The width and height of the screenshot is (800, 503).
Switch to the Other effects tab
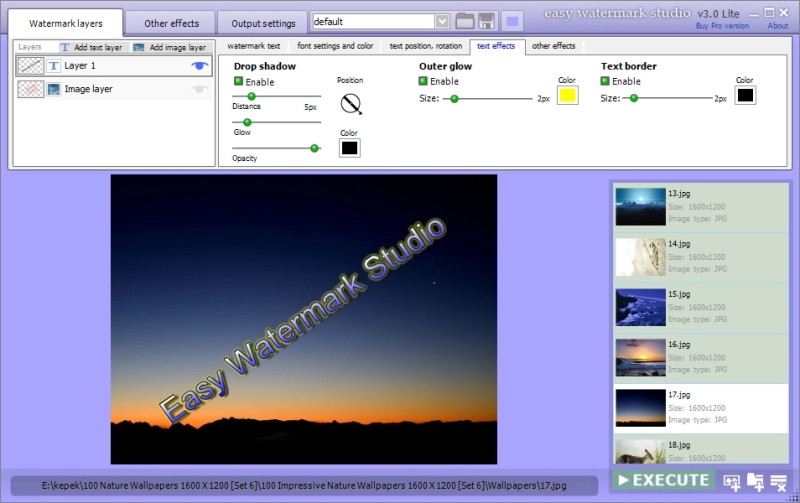click(171, 23)
